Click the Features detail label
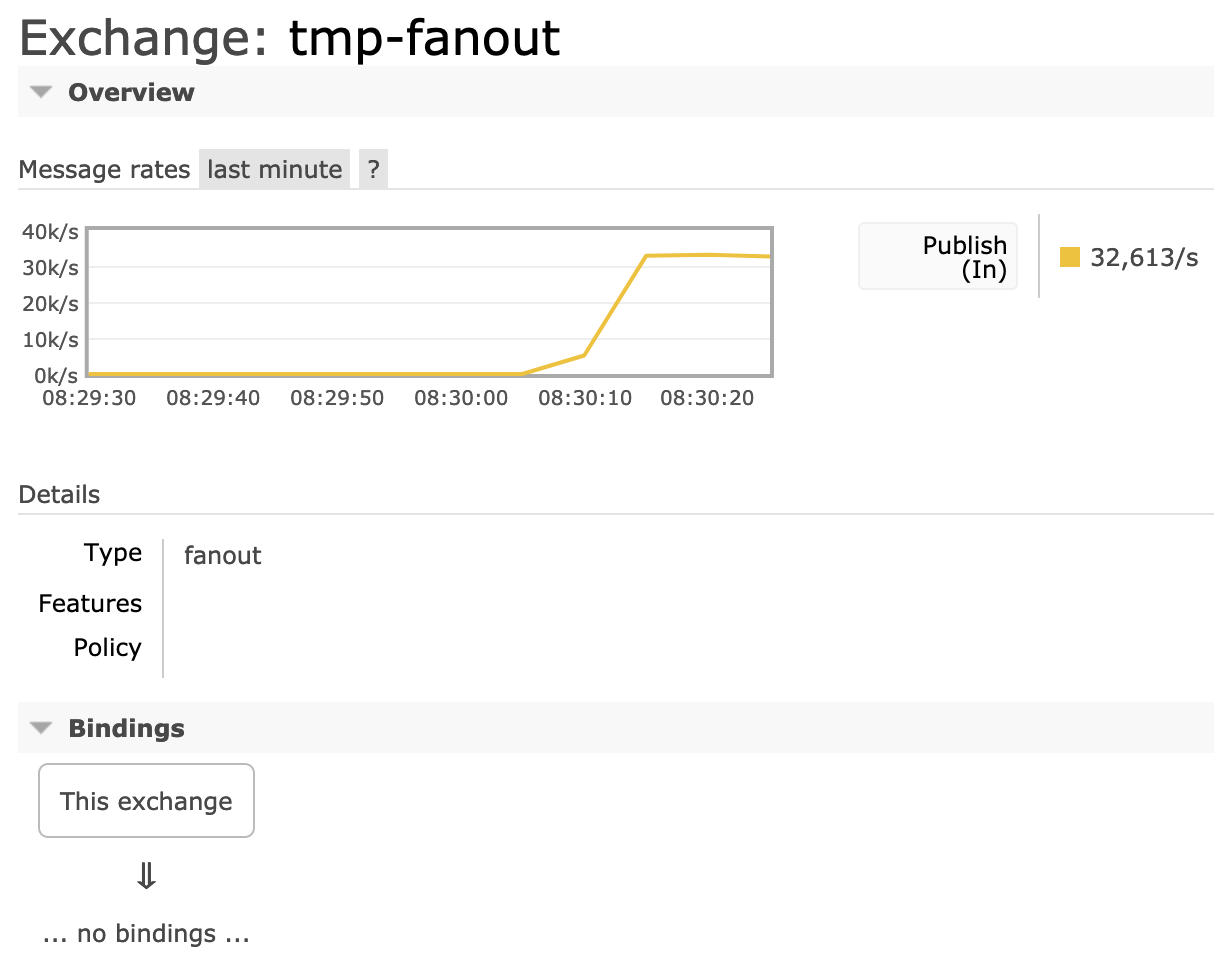 click(x=90, y=604)
